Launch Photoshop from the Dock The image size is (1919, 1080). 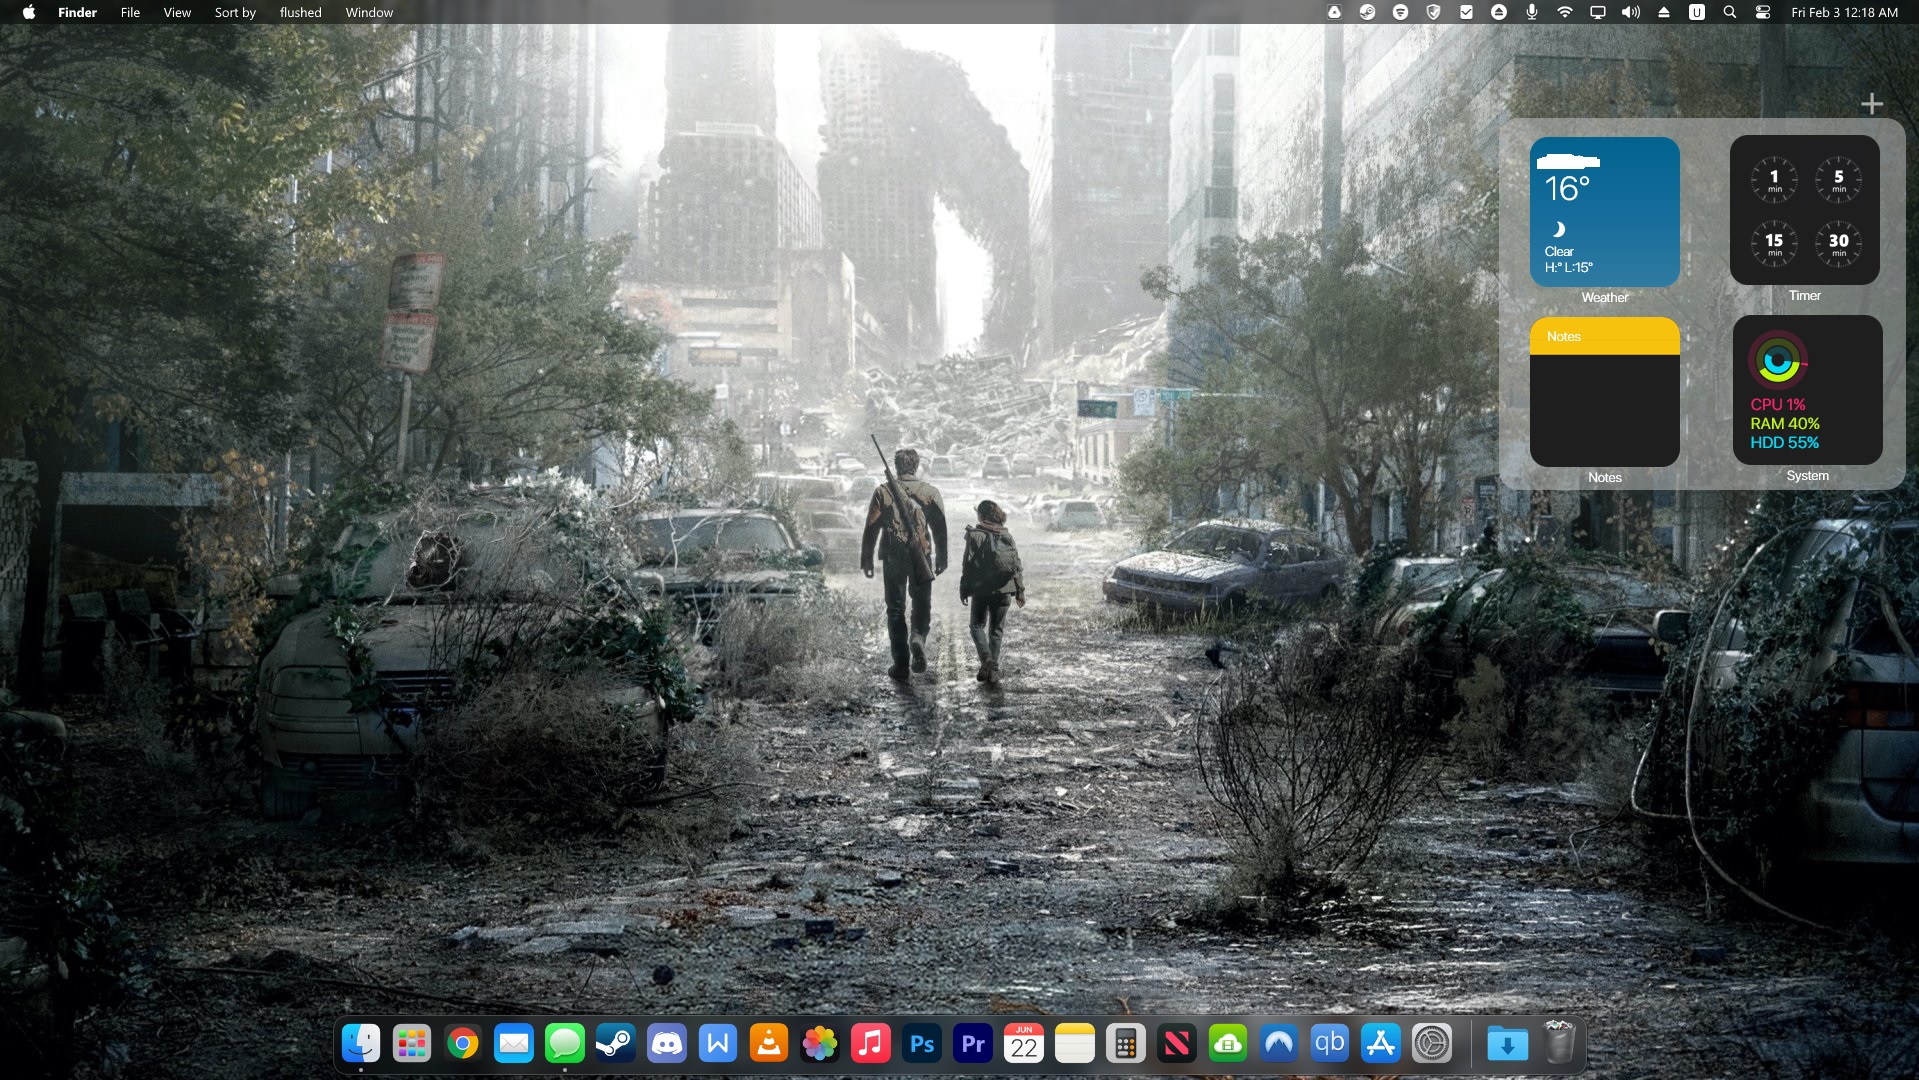tap(922, 1044)
